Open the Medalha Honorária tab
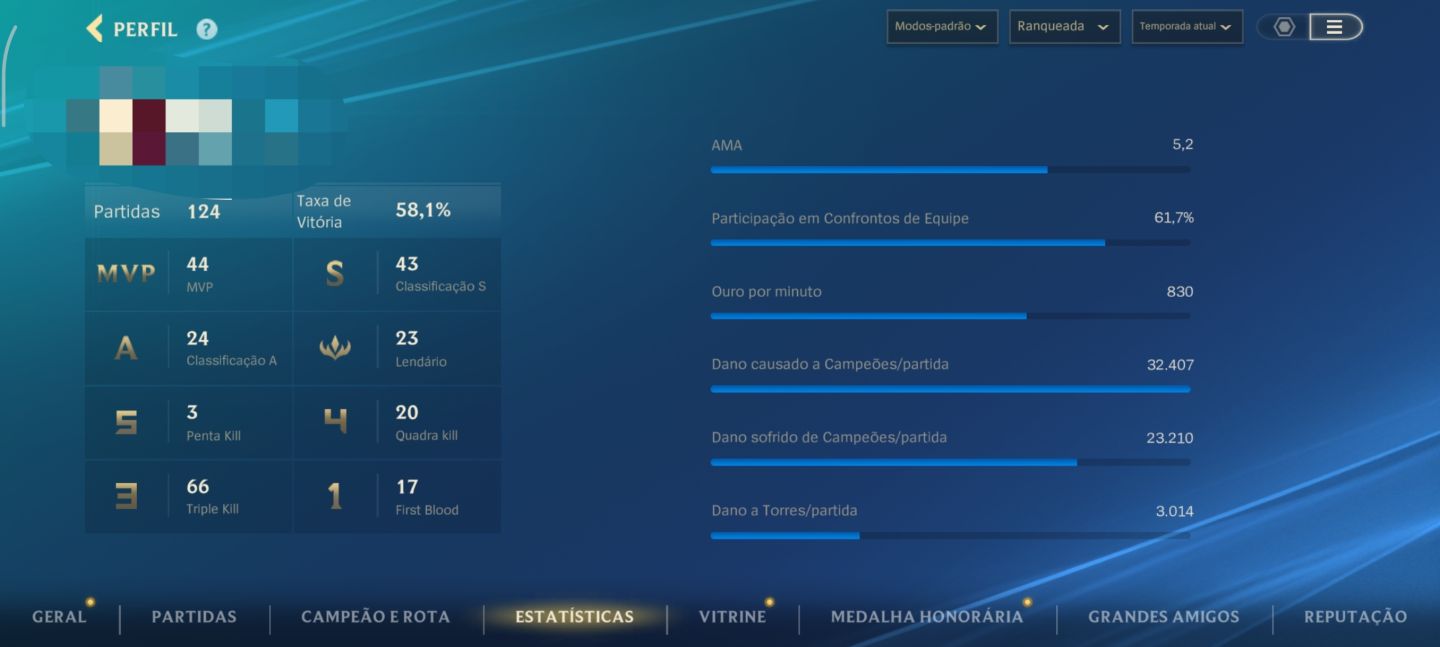 coord(927,617)
